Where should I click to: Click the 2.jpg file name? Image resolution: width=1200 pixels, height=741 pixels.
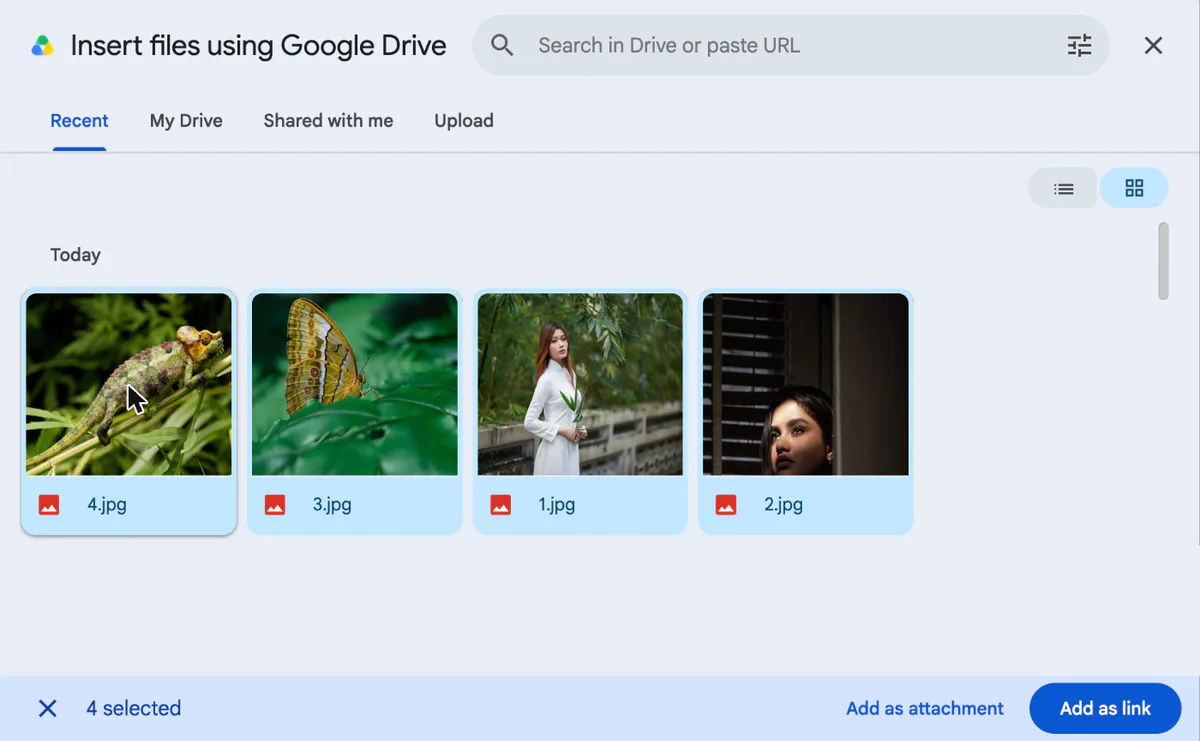pos(784,505)
